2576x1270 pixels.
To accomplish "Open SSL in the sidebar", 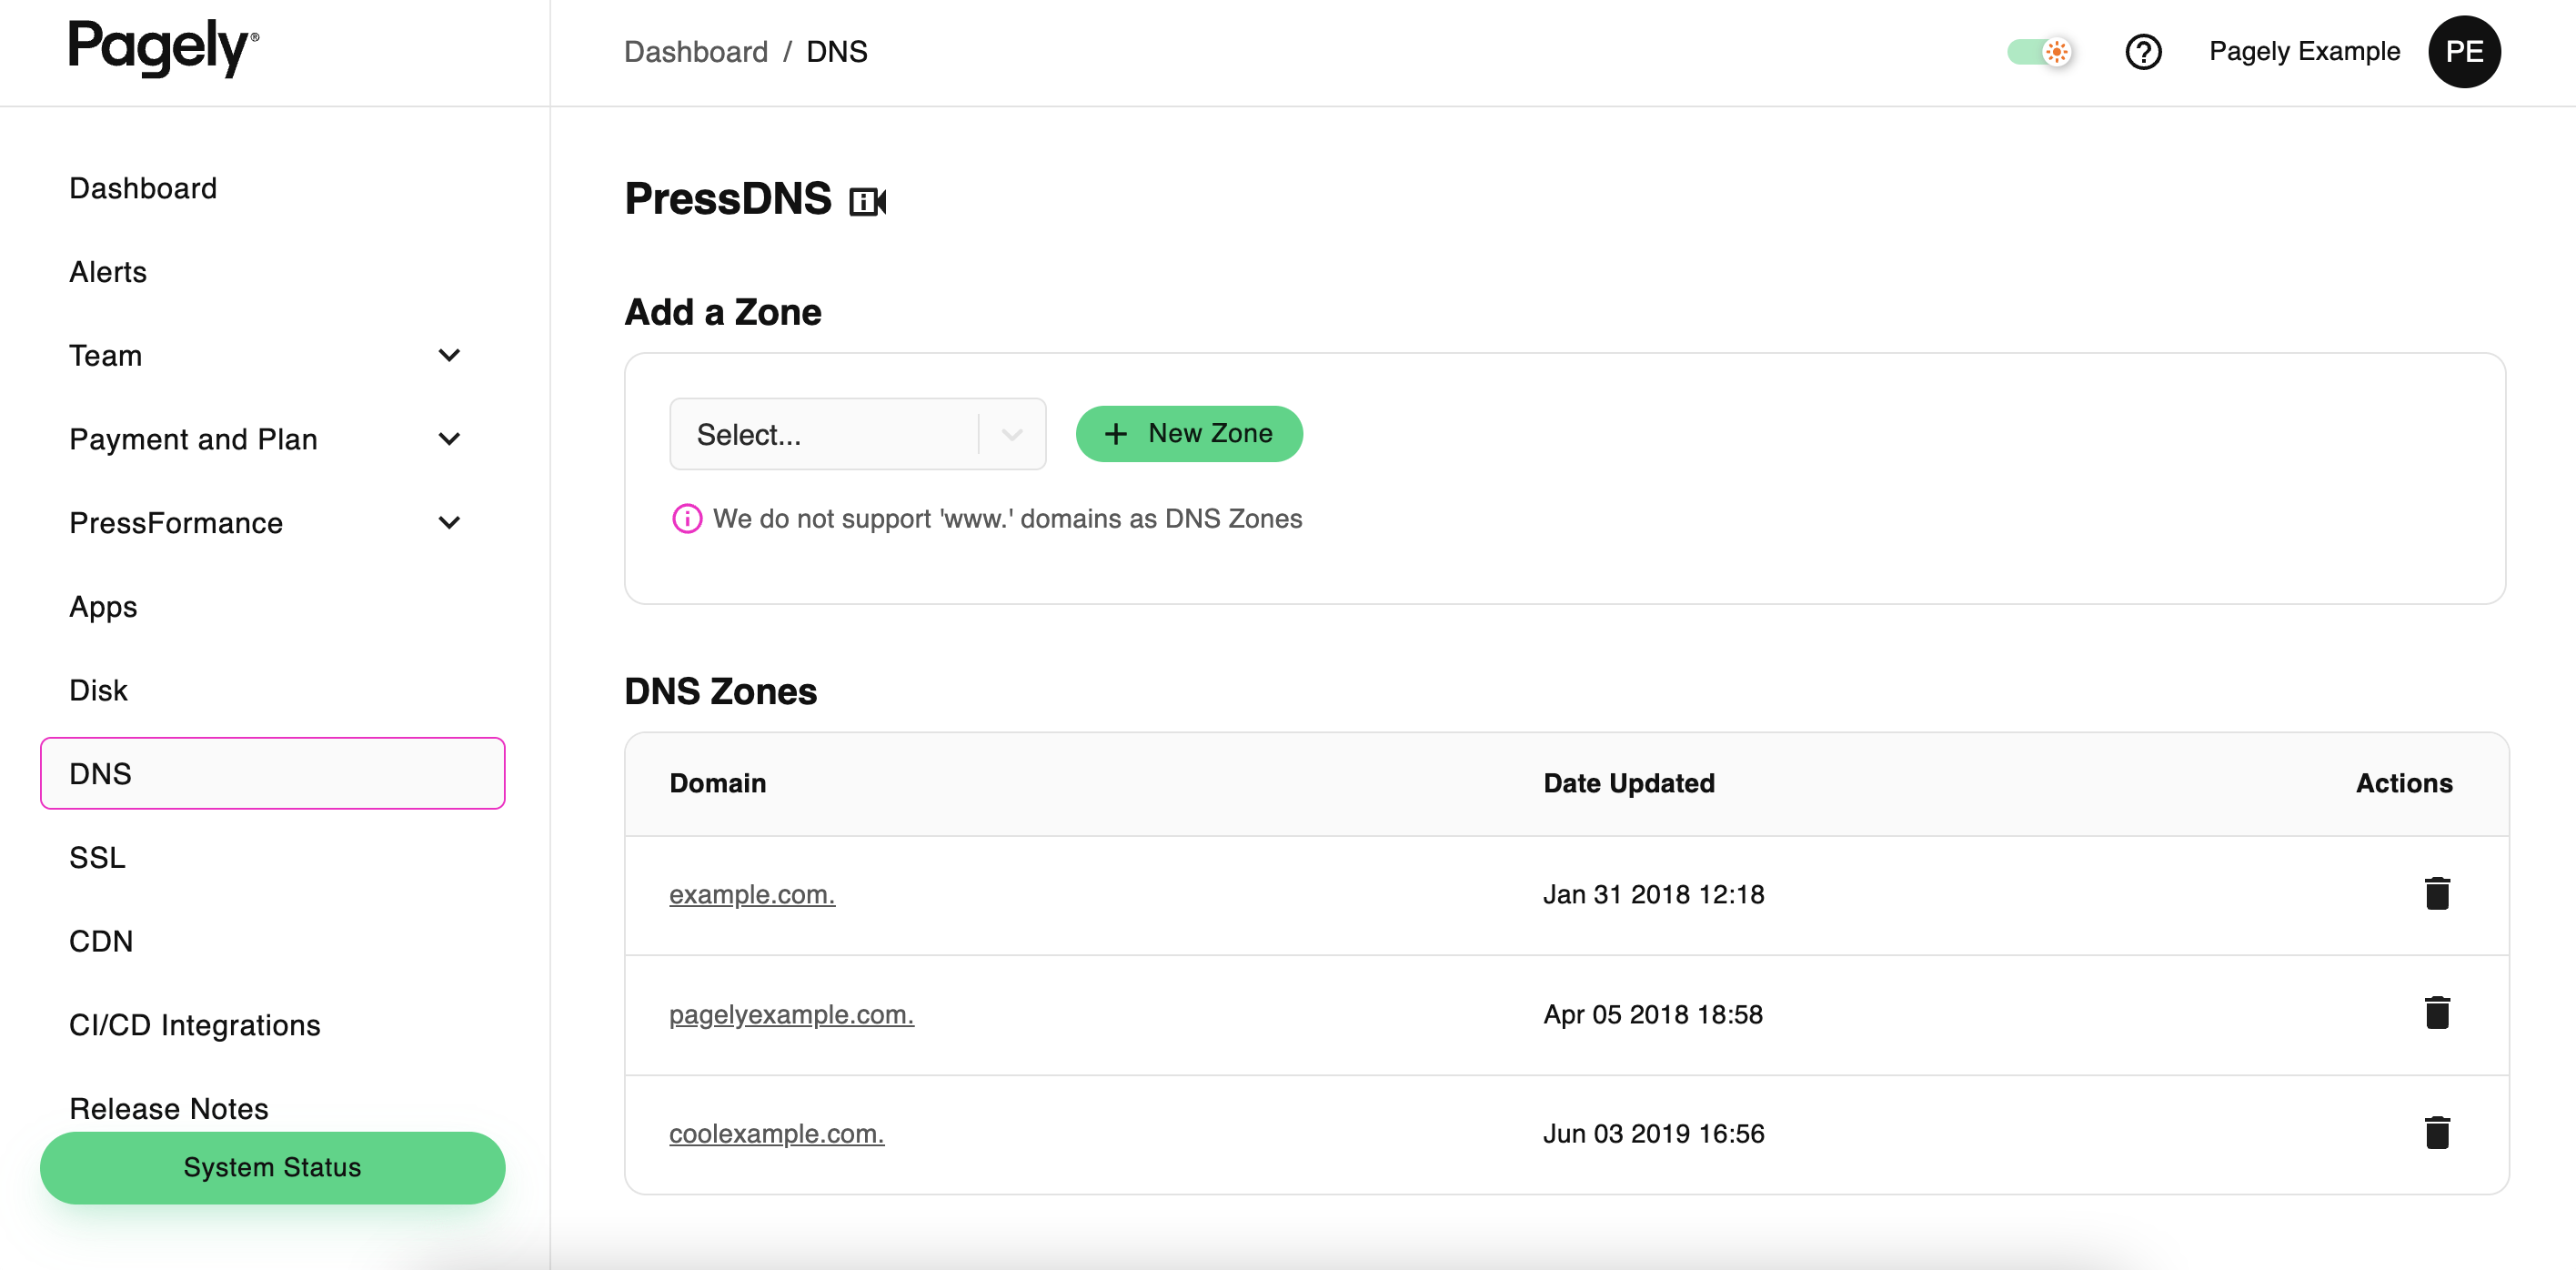I will pos(97,857).
